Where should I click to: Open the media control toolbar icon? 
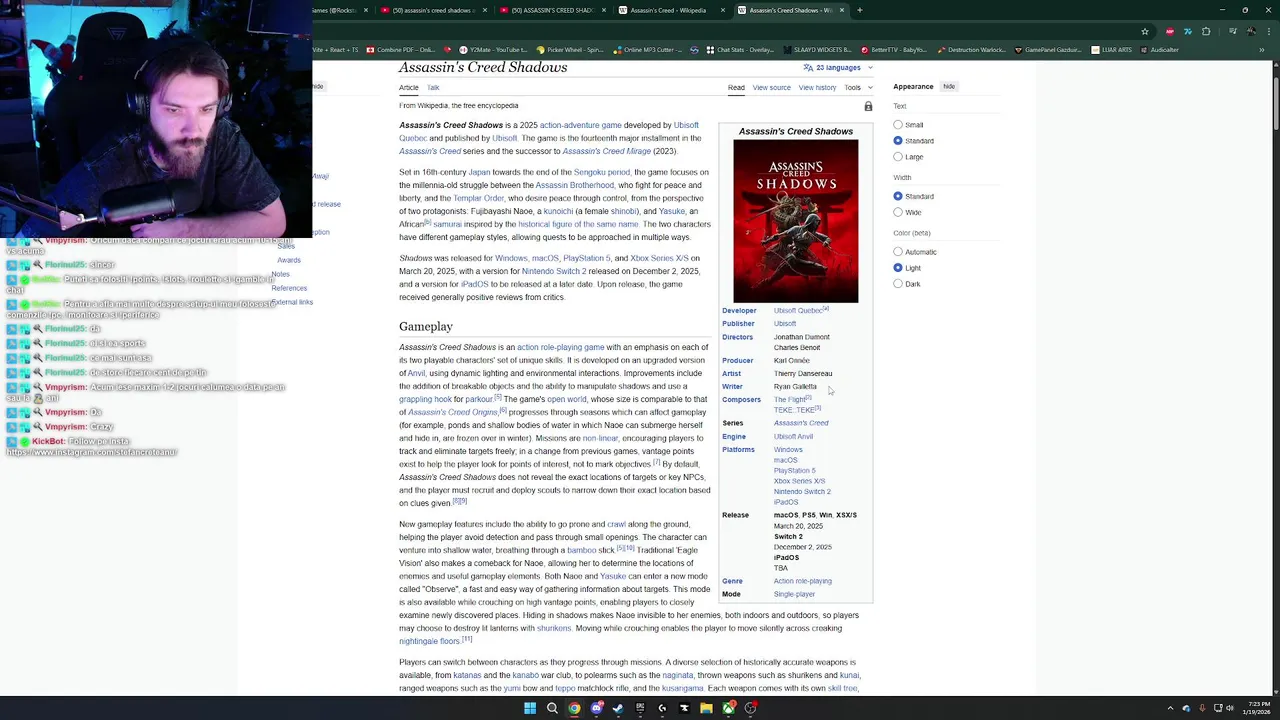coord(1233,31)
